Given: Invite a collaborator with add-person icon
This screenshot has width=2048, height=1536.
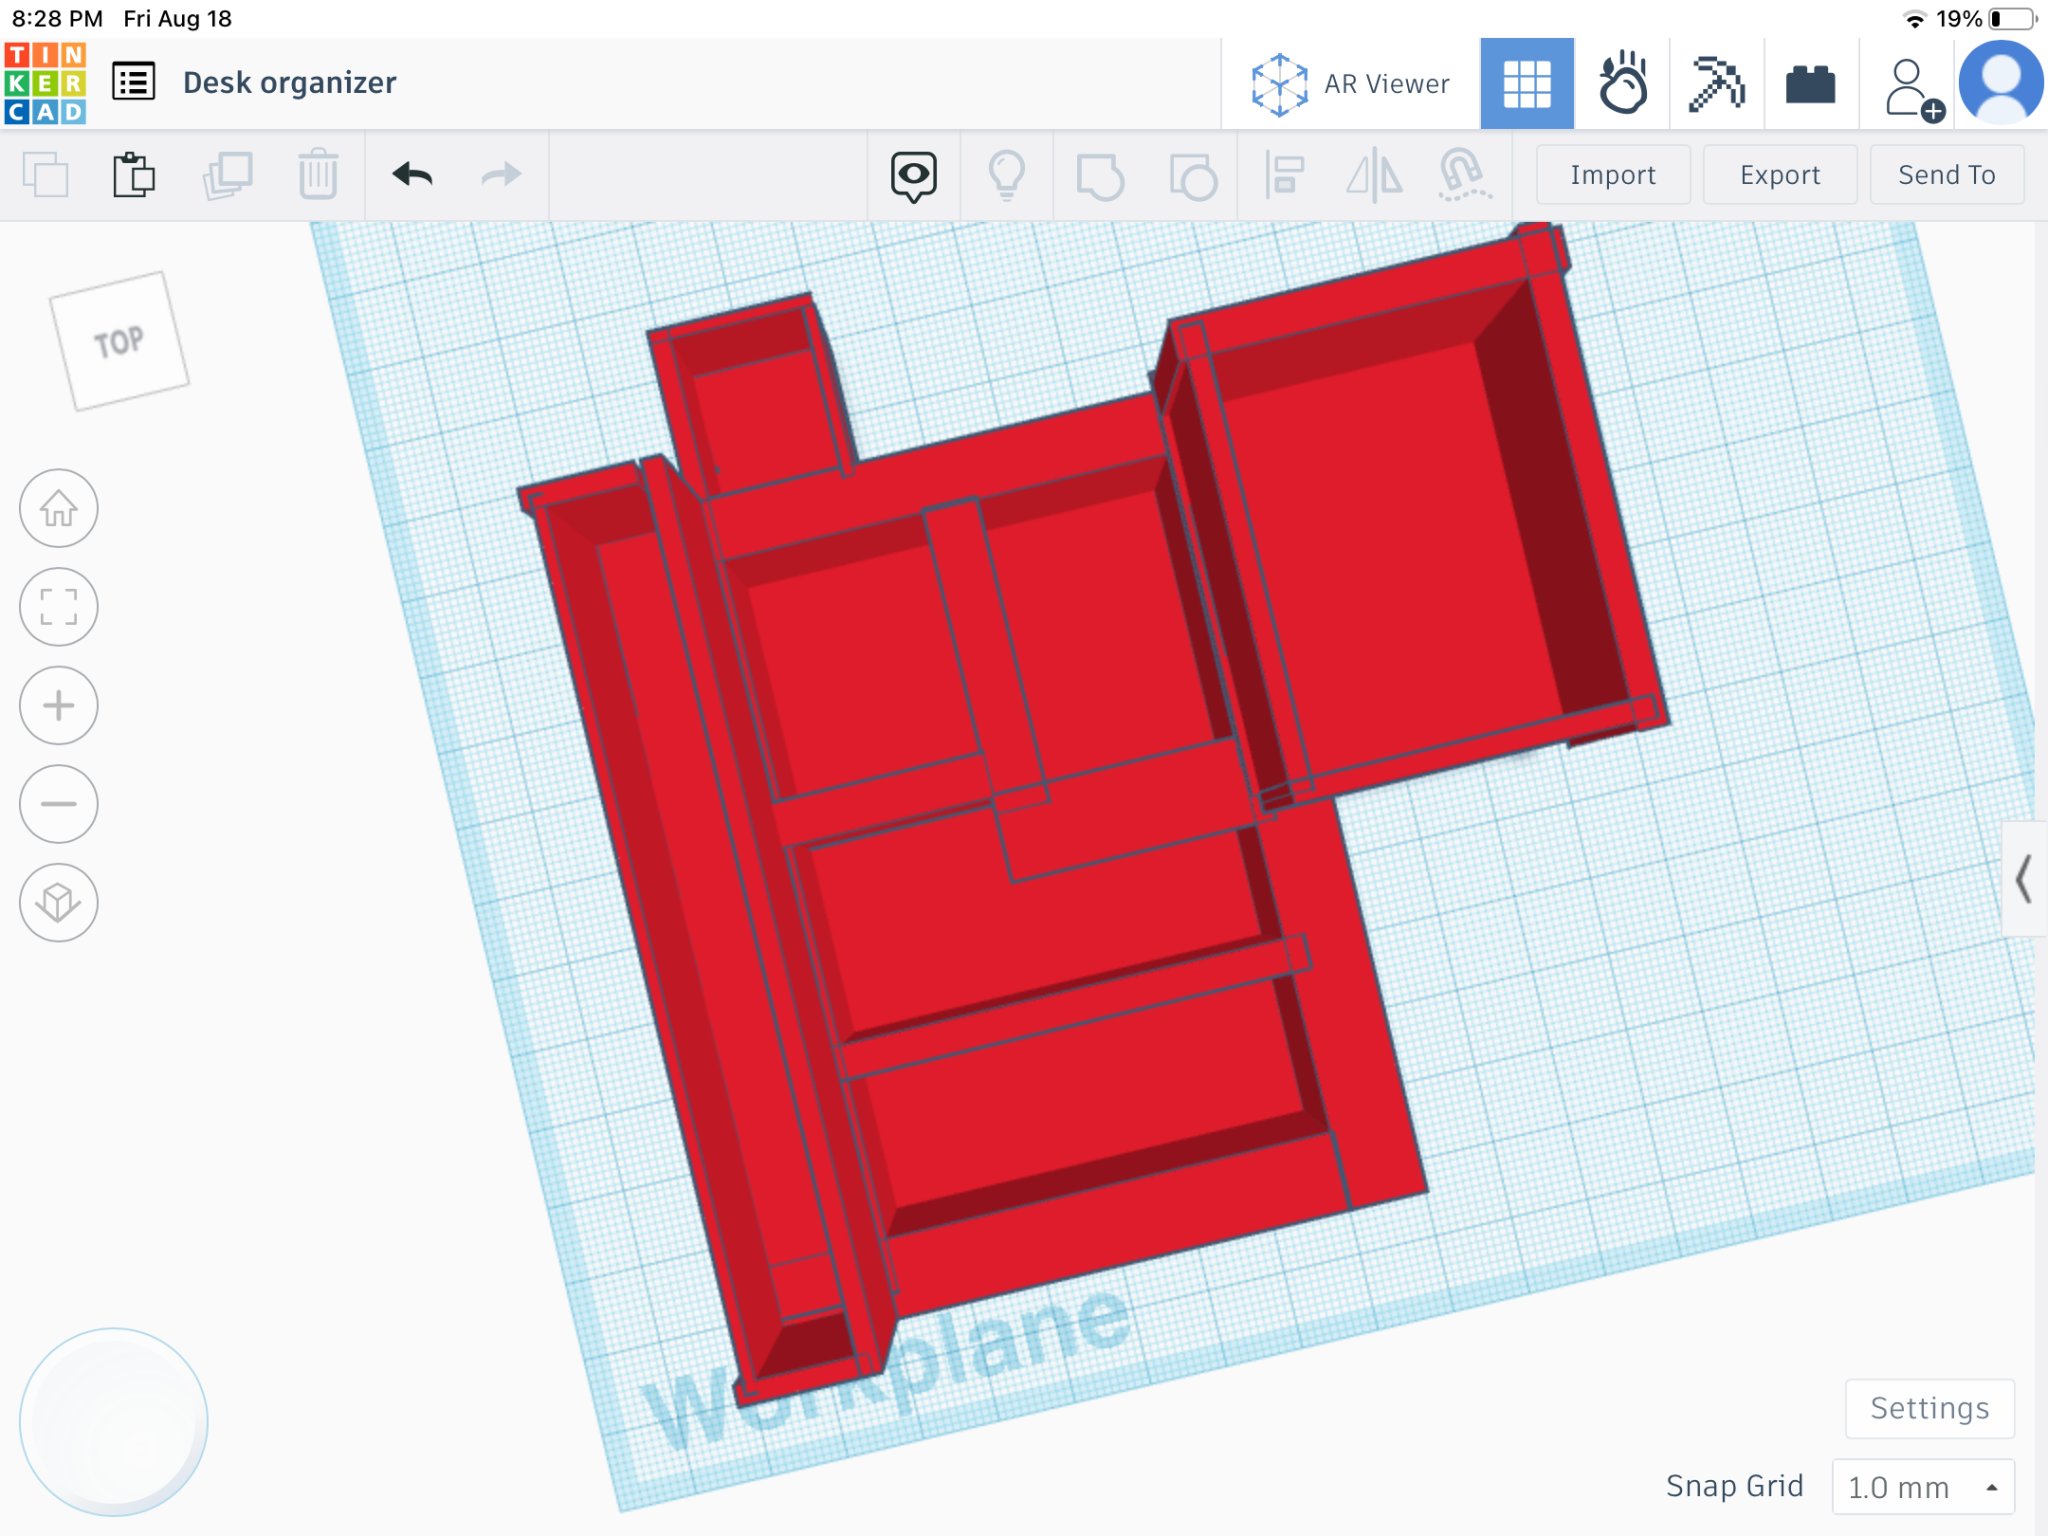Looking at the screenshot, I should tap(1912, 88).
